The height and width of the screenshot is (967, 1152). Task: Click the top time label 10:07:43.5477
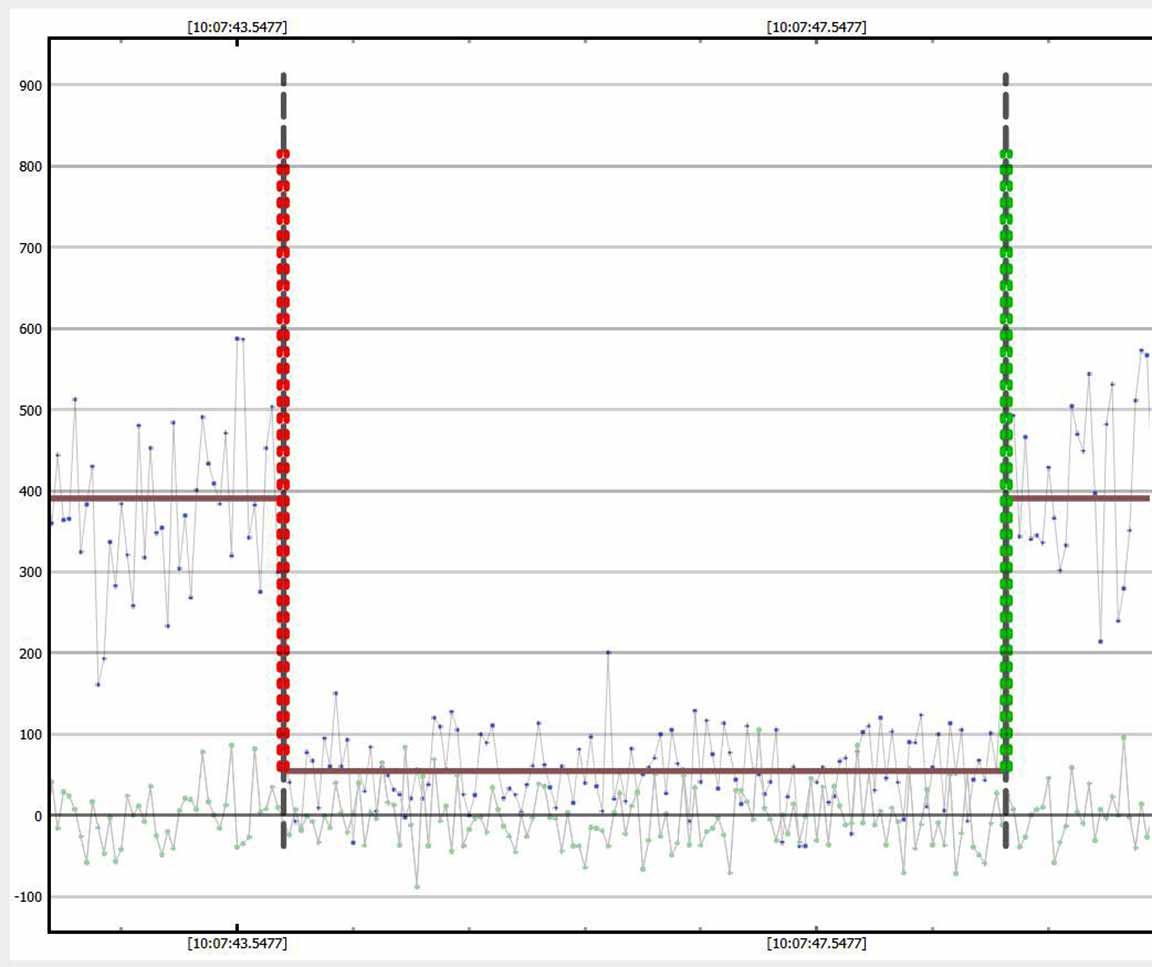[x=237, y=27]
